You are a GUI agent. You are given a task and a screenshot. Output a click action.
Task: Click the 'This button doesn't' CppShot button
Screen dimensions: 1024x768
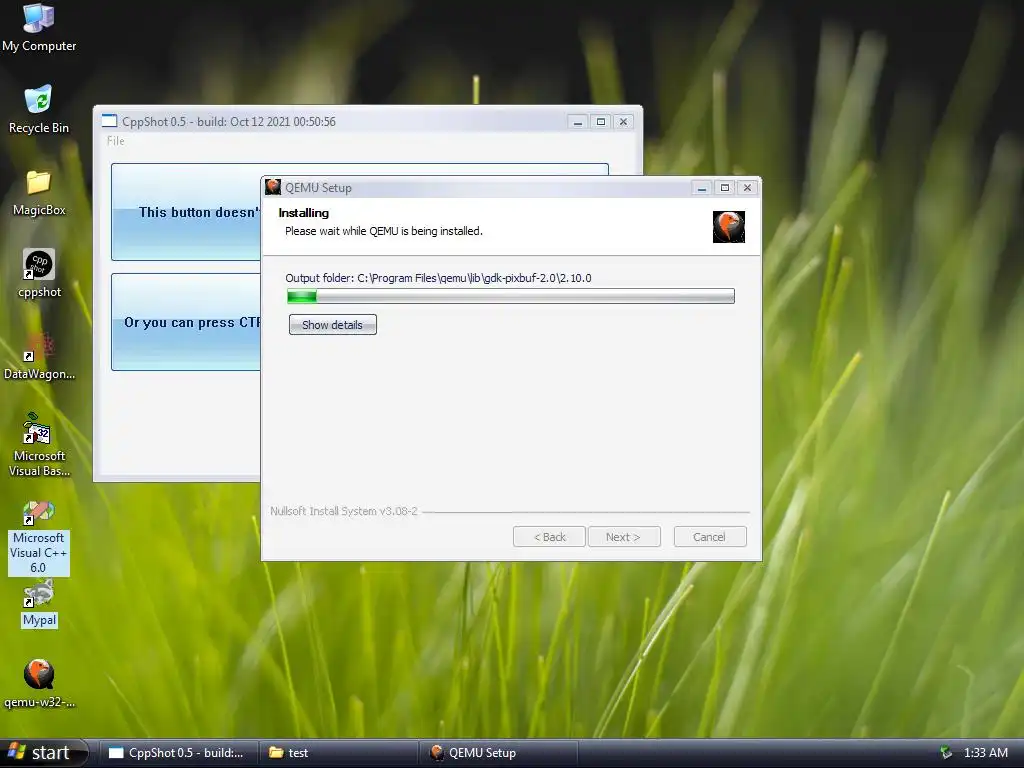(187, 212)
